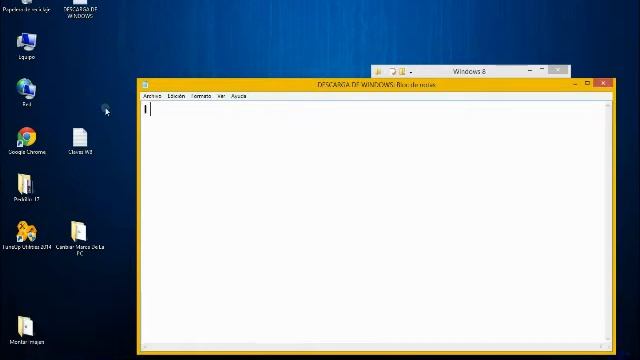The image size is (640, 360).
Task: Click folder icon in Windows 8 window toolbar
Action: [378, 72]
